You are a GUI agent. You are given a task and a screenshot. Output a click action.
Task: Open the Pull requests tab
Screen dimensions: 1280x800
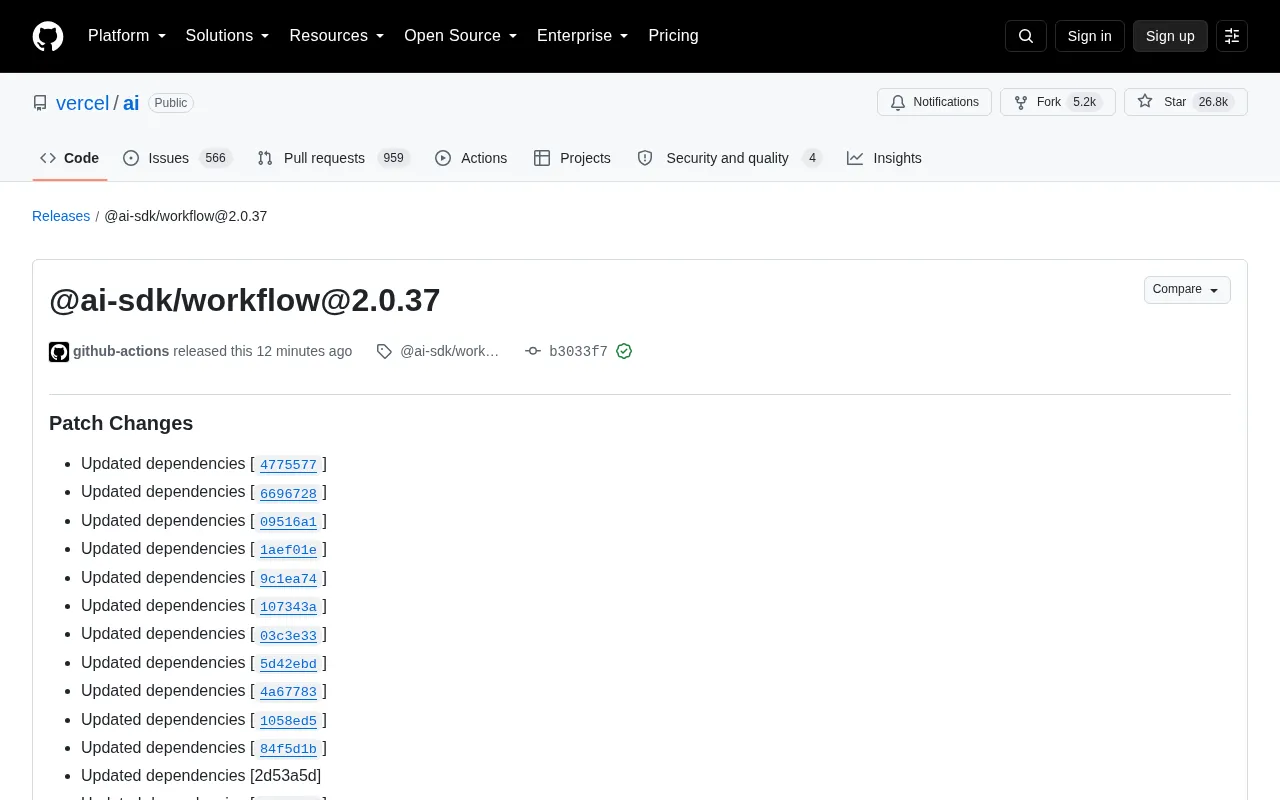[333, 158]
